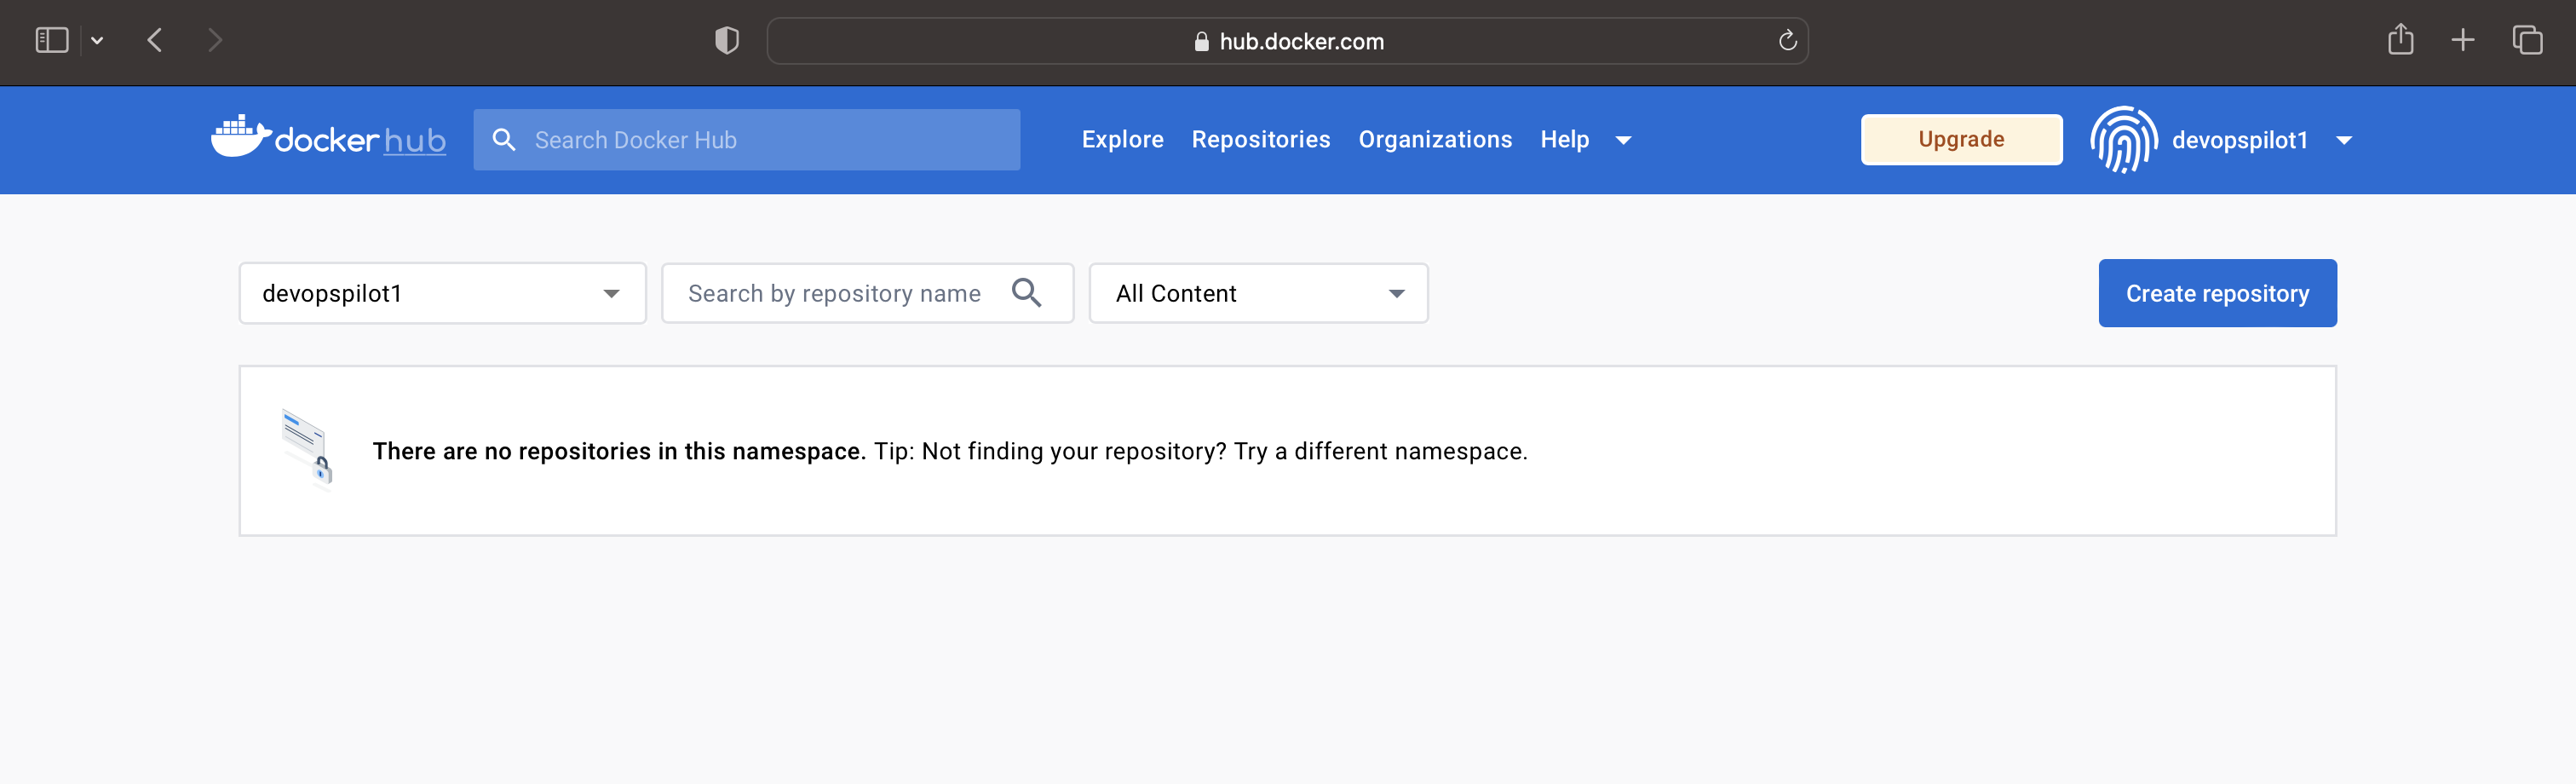Click "There are no repositories in this namespace." text

(619, 451)
